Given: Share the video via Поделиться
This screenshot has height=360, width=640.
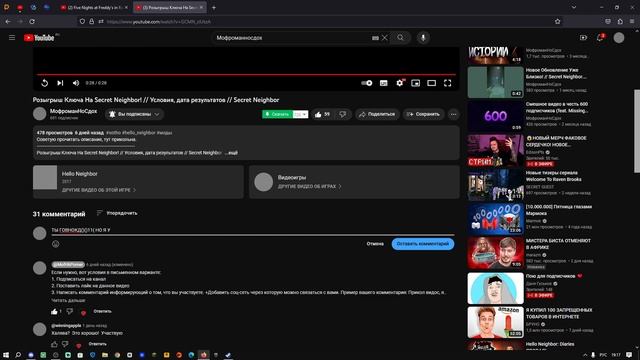Looking at the screenshot, I should (377, 114).
